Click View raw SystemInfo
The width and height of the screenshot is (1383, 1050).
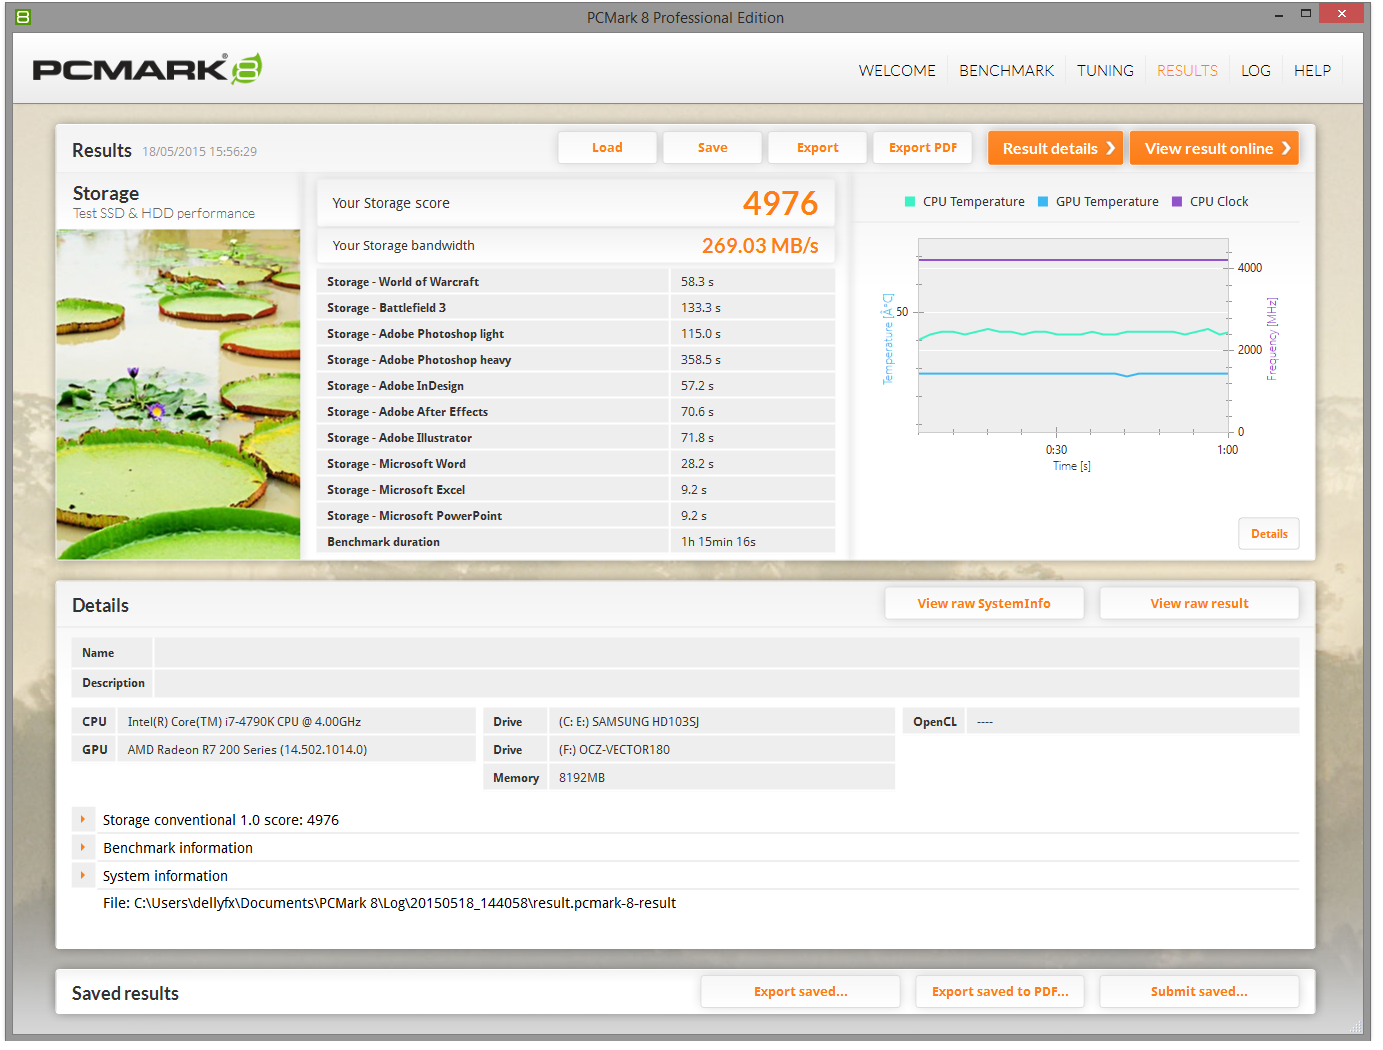coord(984,604)
